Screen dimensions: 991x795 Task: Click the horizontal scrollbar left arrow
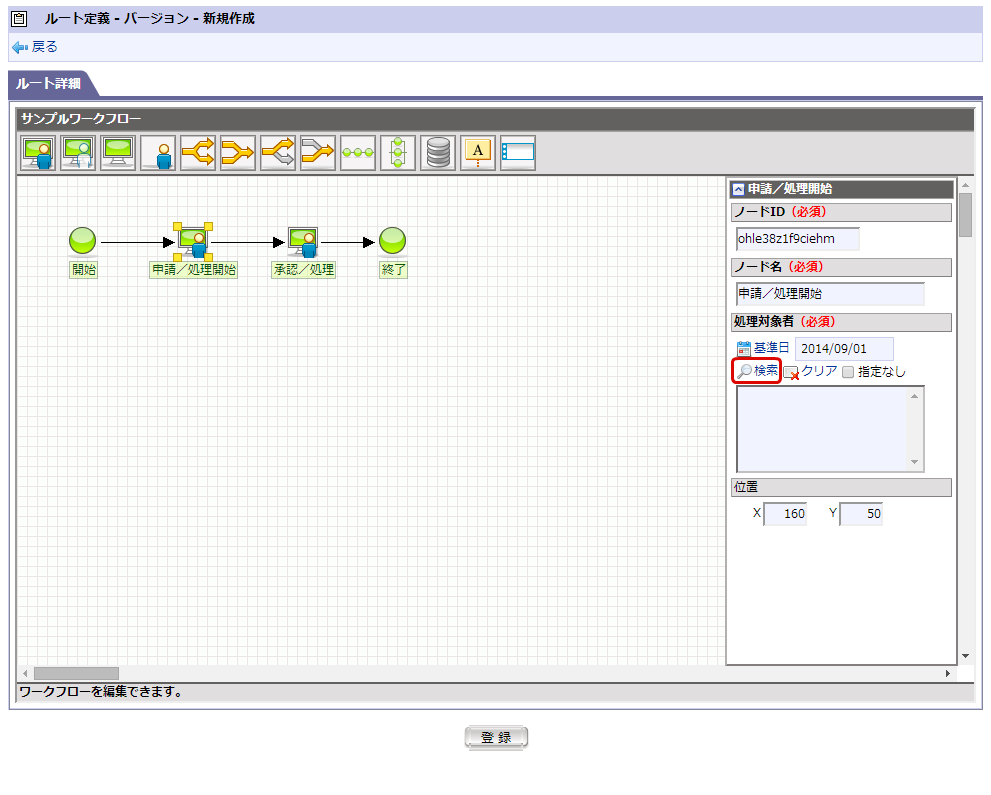click(x=25, y=674)
